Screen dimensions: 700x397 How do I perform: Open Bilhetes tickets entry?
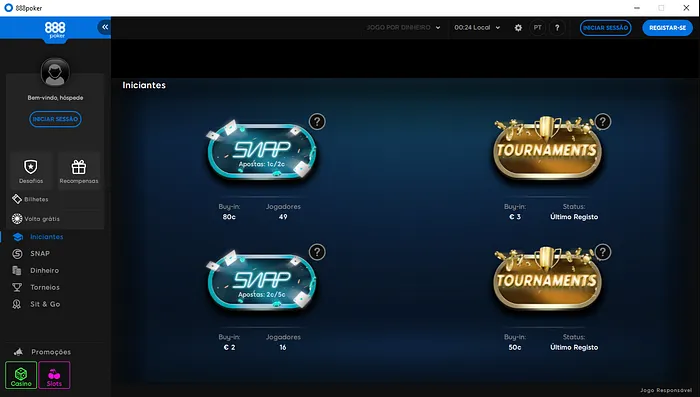point(30,199)
